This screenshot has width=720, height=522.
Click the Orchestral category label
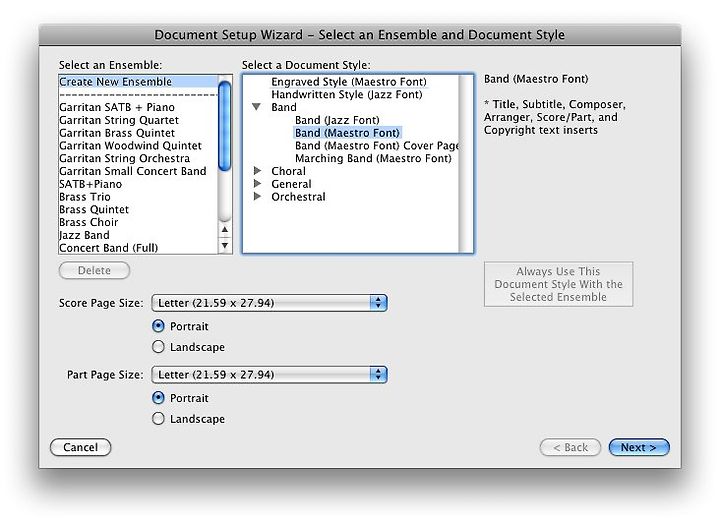(x=298, y=197)
